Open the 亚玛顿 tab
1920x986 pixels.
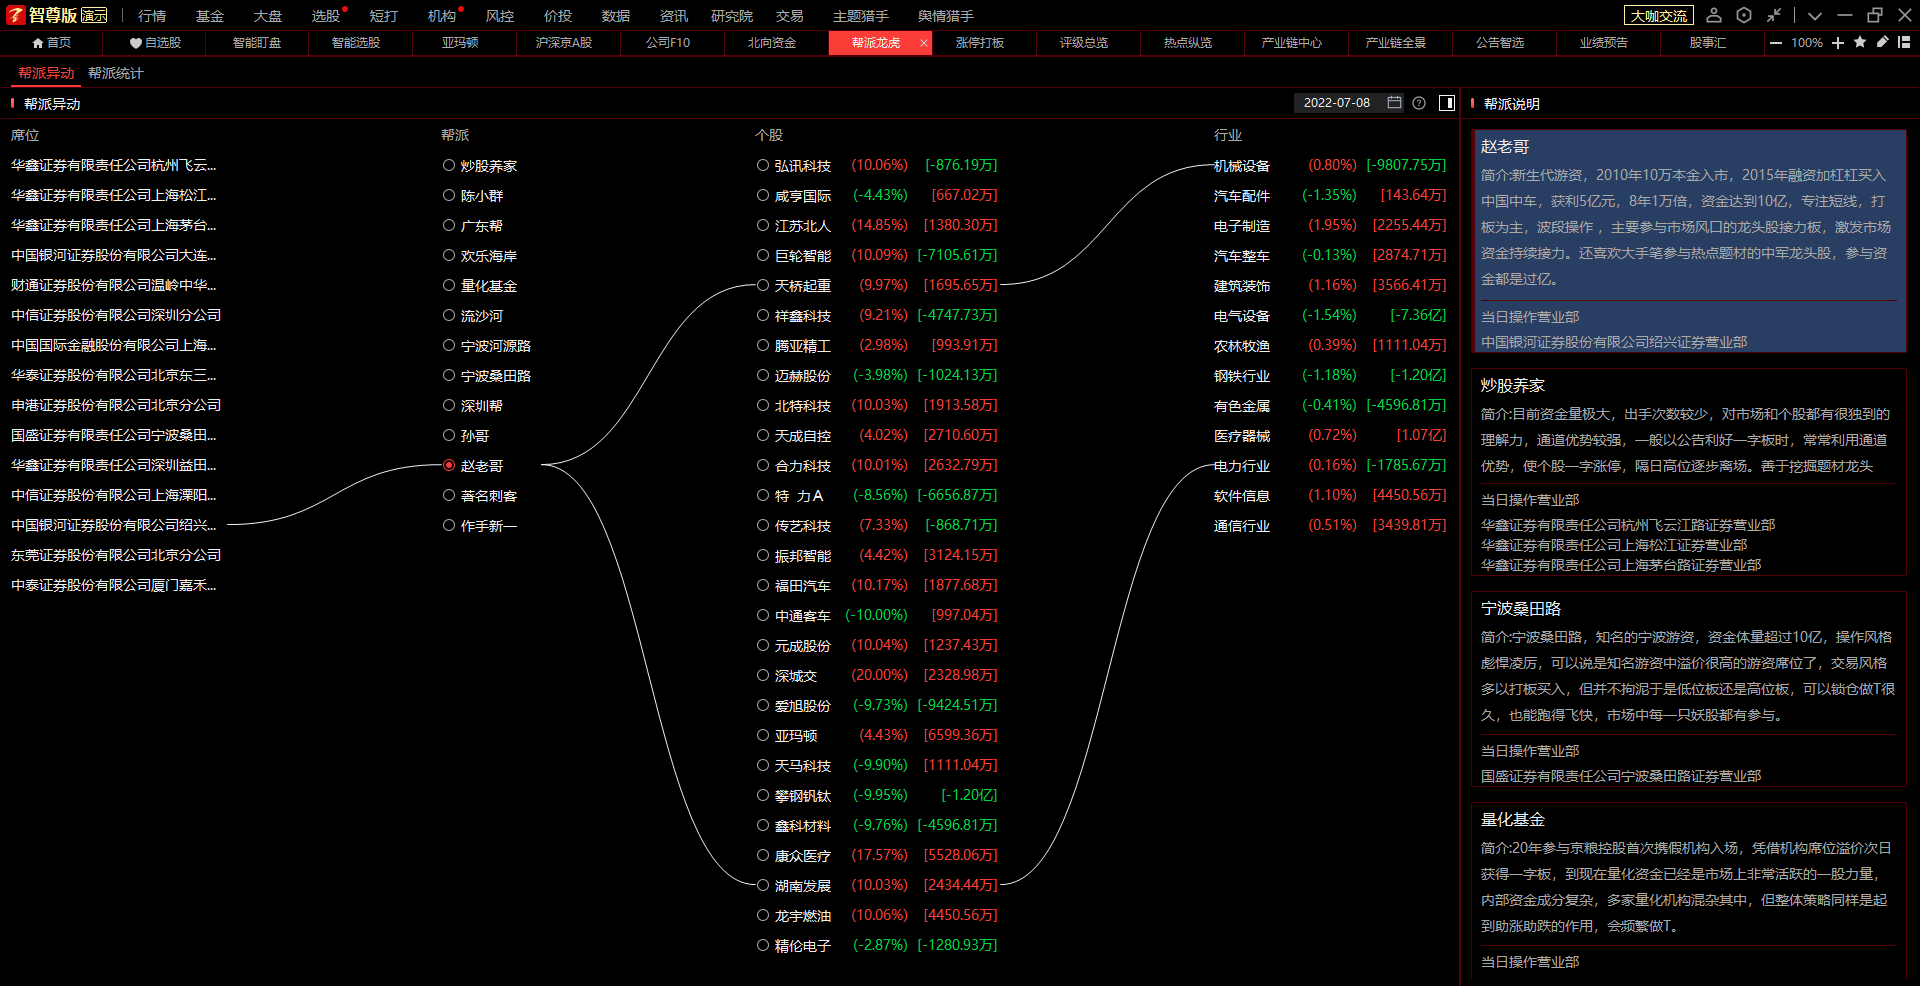[x=460, y=43]
